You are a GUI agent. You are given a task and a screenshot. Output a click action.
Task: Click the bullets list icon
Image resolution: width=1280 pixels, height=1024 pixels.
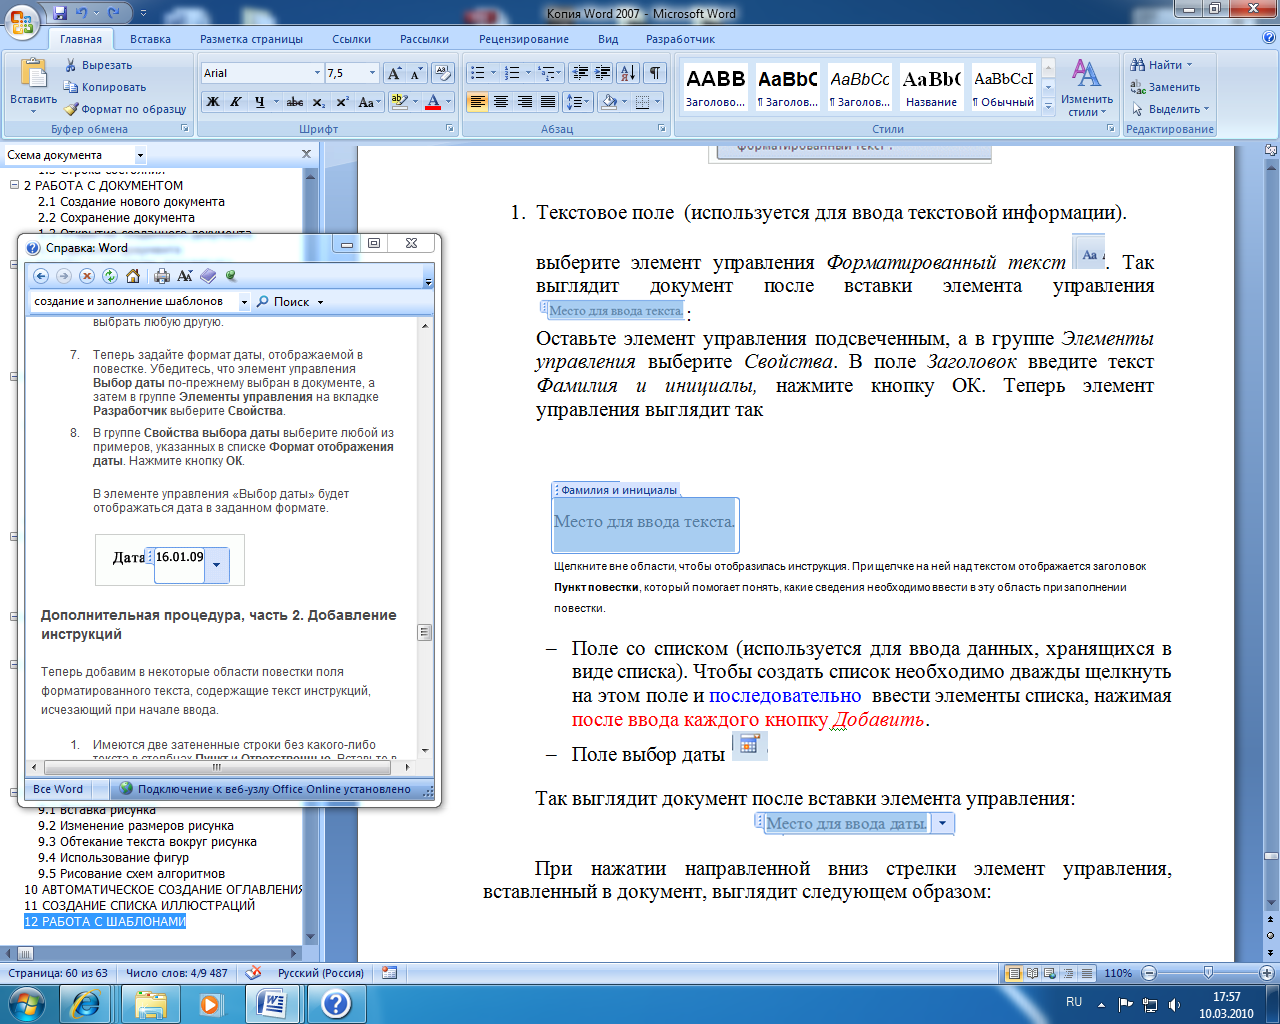(478, 73)
